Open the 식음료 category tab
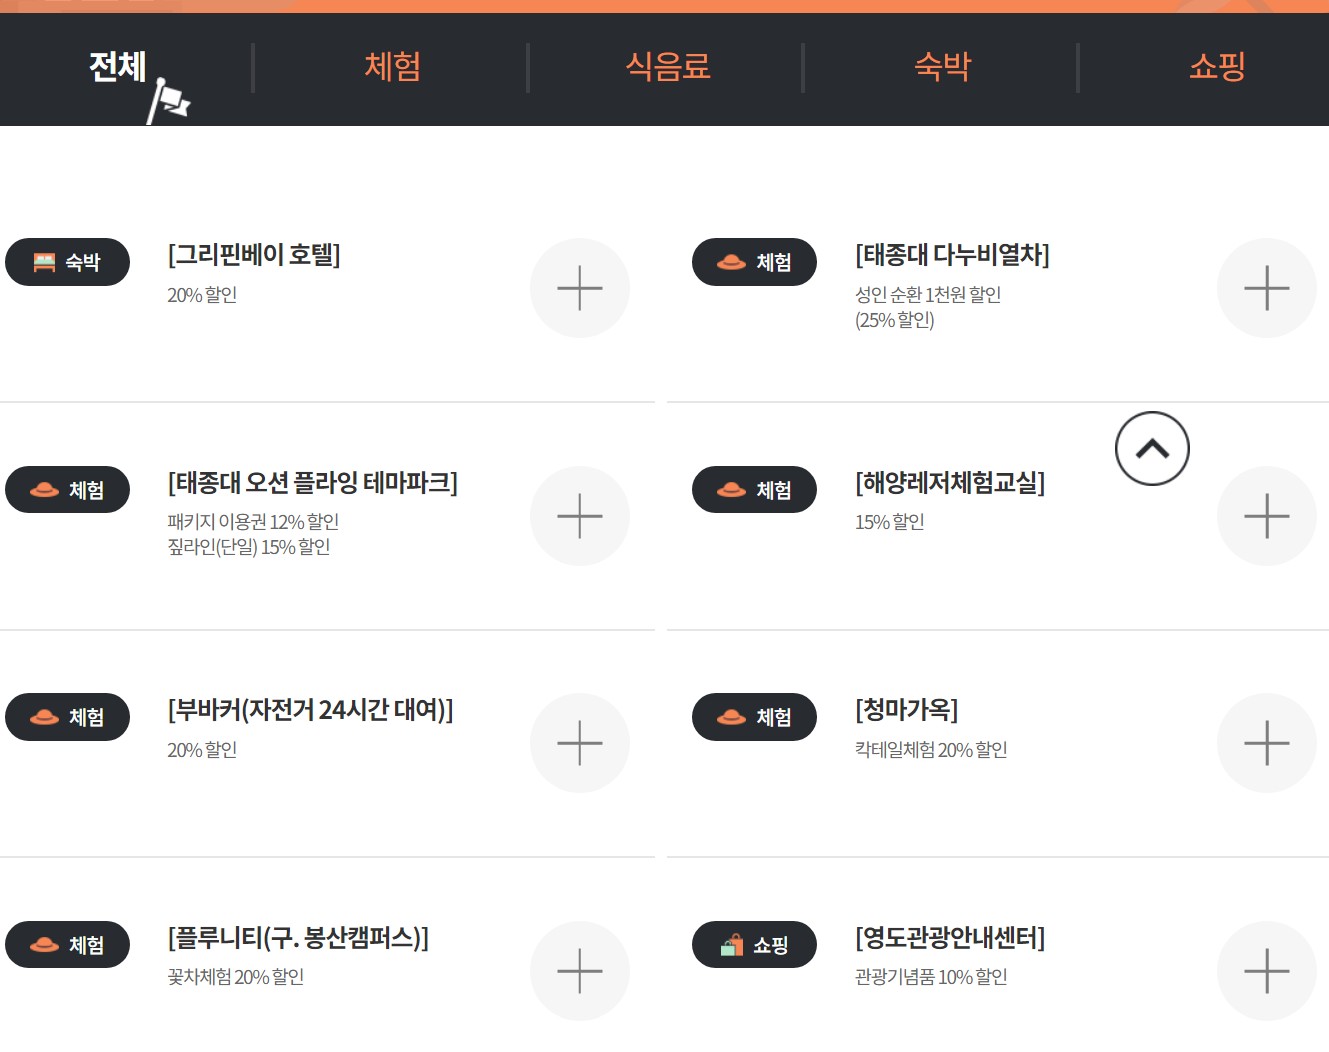1329x1052 pixels. pos(667,66)
